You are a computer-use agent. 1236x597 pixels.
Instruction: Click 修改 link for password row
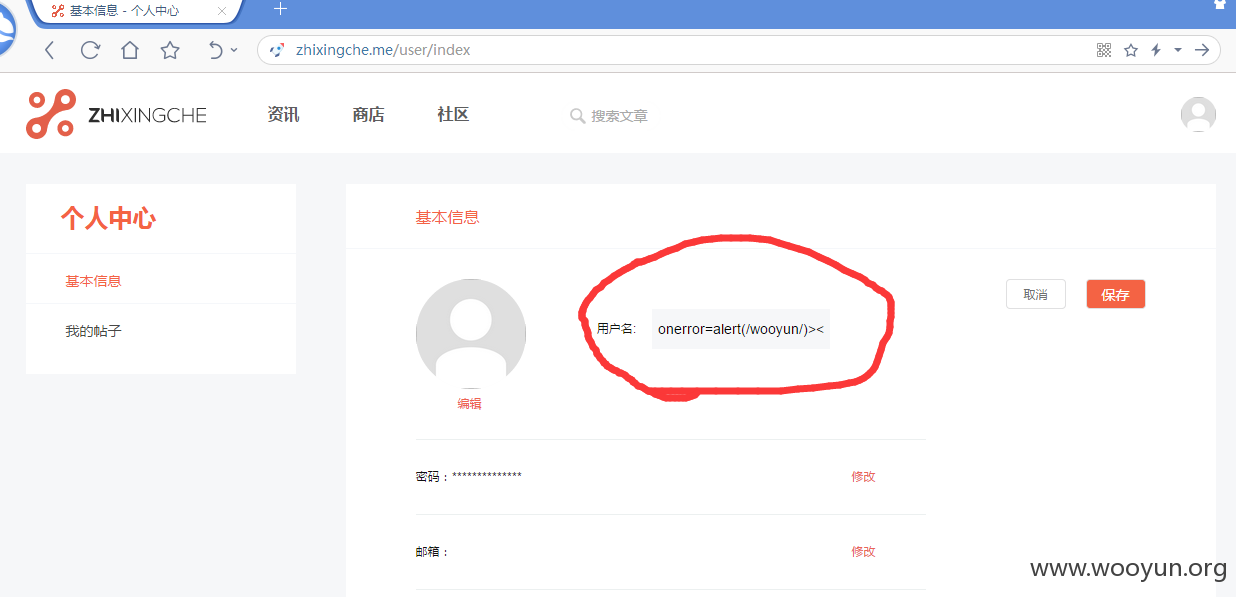pyautogui.click(x=863, y=477)
